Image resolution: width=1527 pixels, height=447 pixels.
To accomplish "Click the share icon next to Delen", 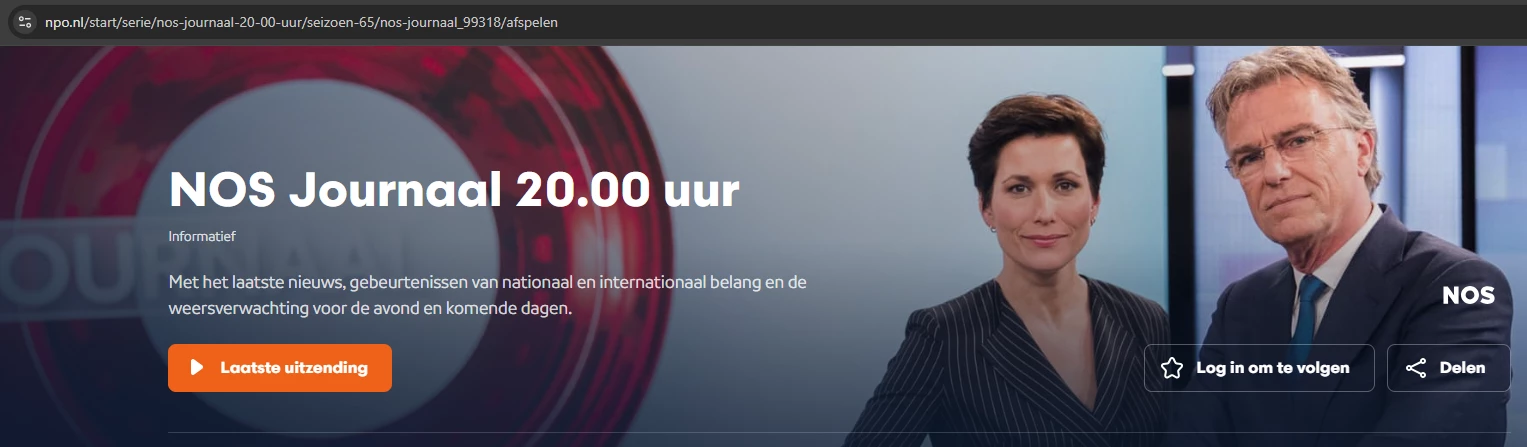I will coord(1416,368).
